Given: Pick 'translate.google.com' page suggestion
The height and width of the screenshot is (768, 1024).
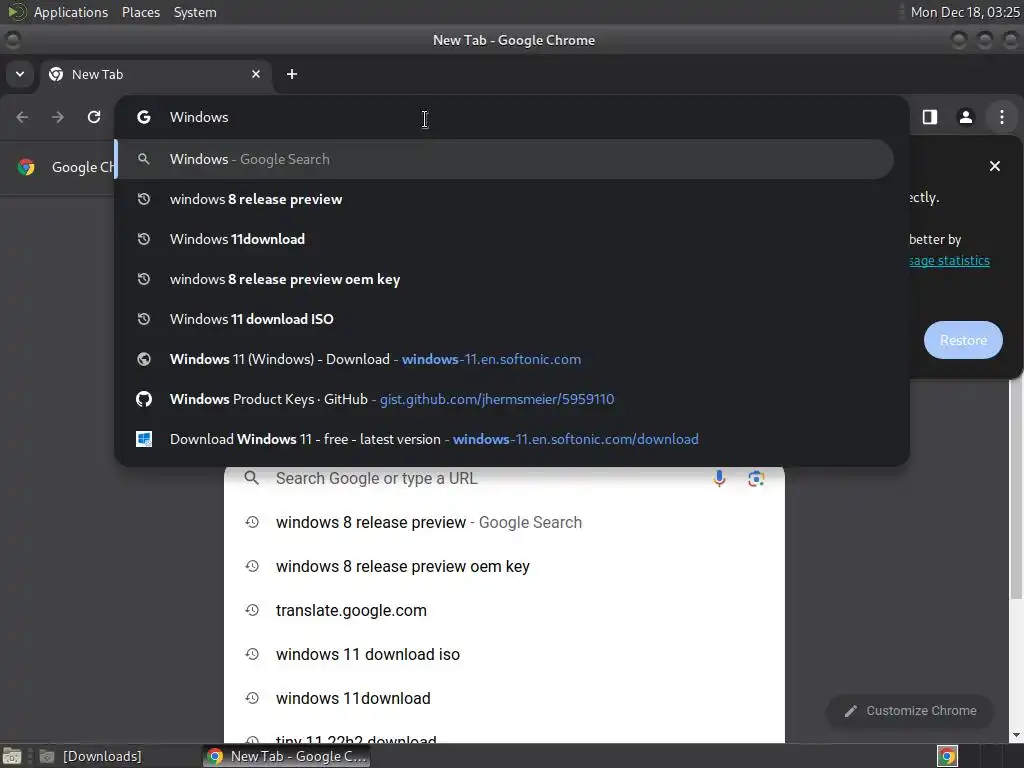Looking at the screenshot, I should click(x=504, y=611).
